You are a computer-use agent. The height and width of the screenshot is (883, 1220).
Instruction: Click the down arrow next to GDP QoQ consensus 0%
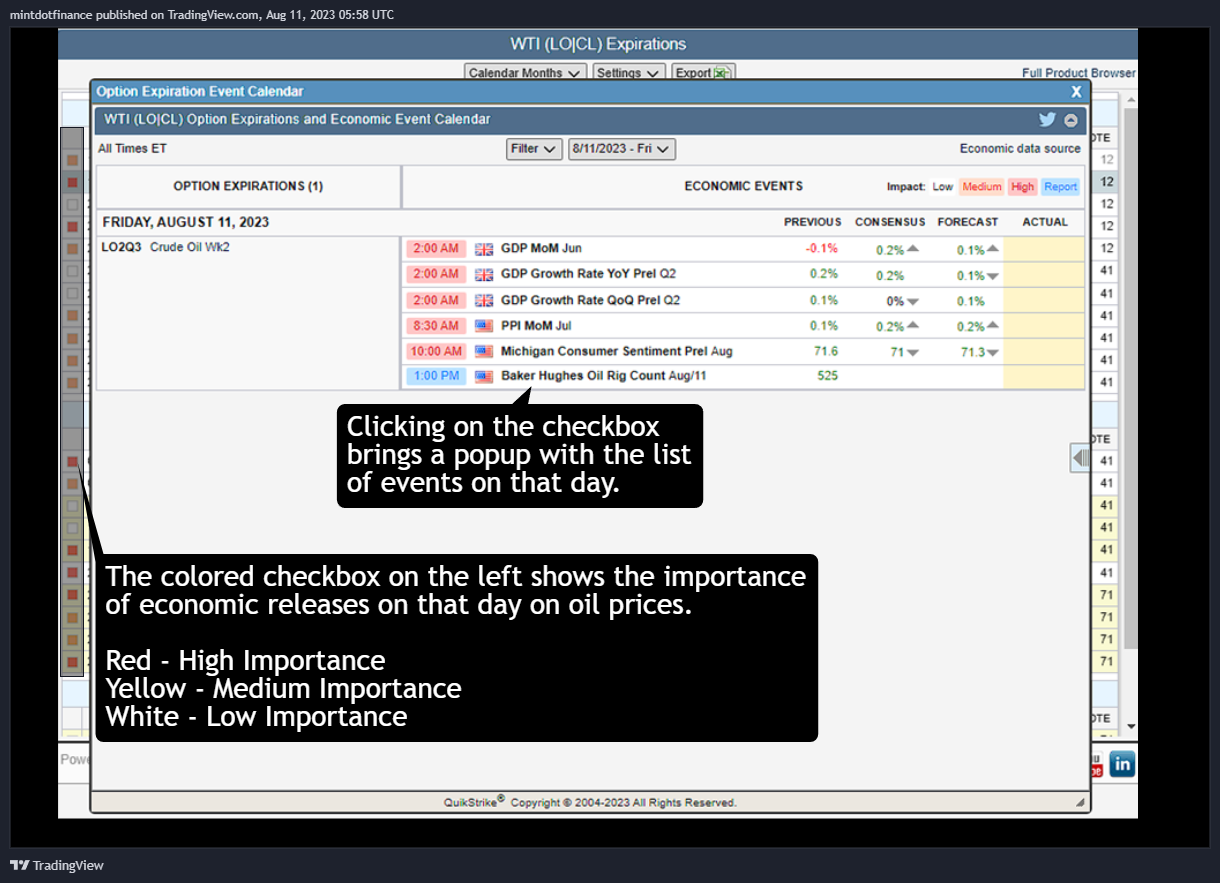912,302
